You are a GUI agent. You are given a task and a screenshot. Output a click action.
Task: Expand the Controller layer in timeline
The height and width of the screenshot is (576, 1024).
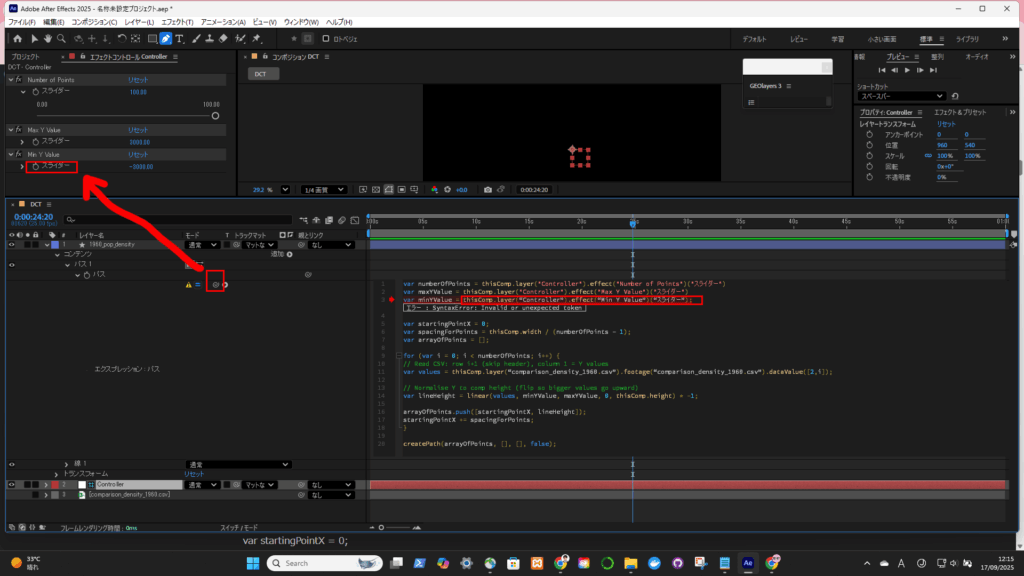pos(45,484)
